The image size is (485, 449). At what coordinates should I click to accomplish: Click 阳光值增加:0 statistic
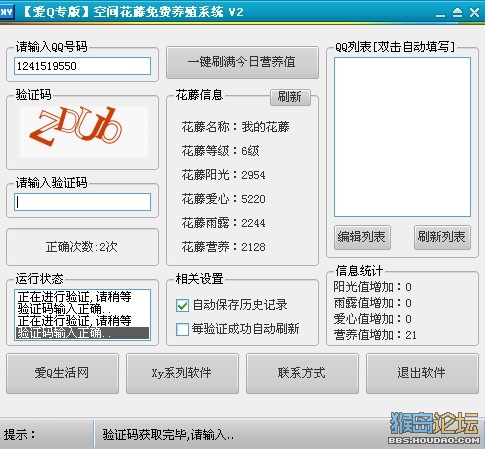click(x=372, y=287)
